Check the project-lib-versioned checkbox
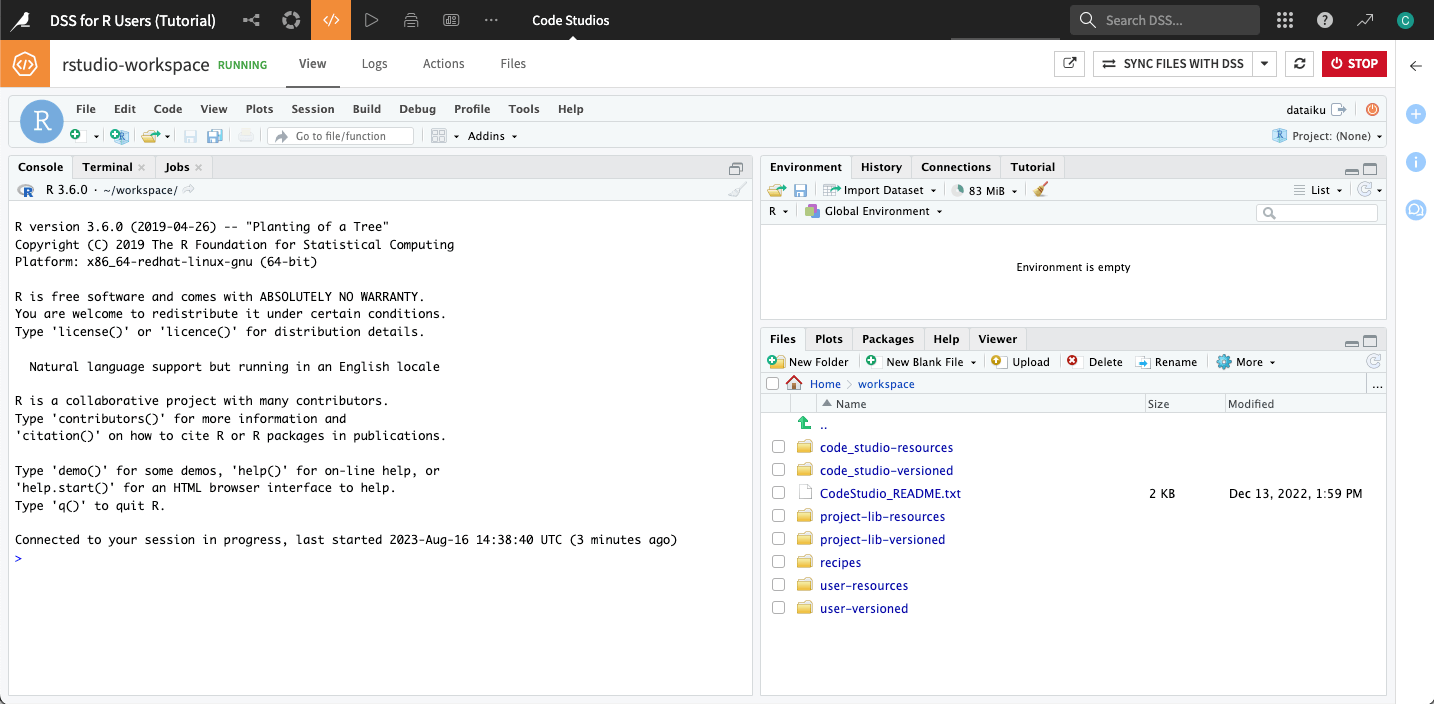This screenshot has height=704, width=1434. pos(778,539)
